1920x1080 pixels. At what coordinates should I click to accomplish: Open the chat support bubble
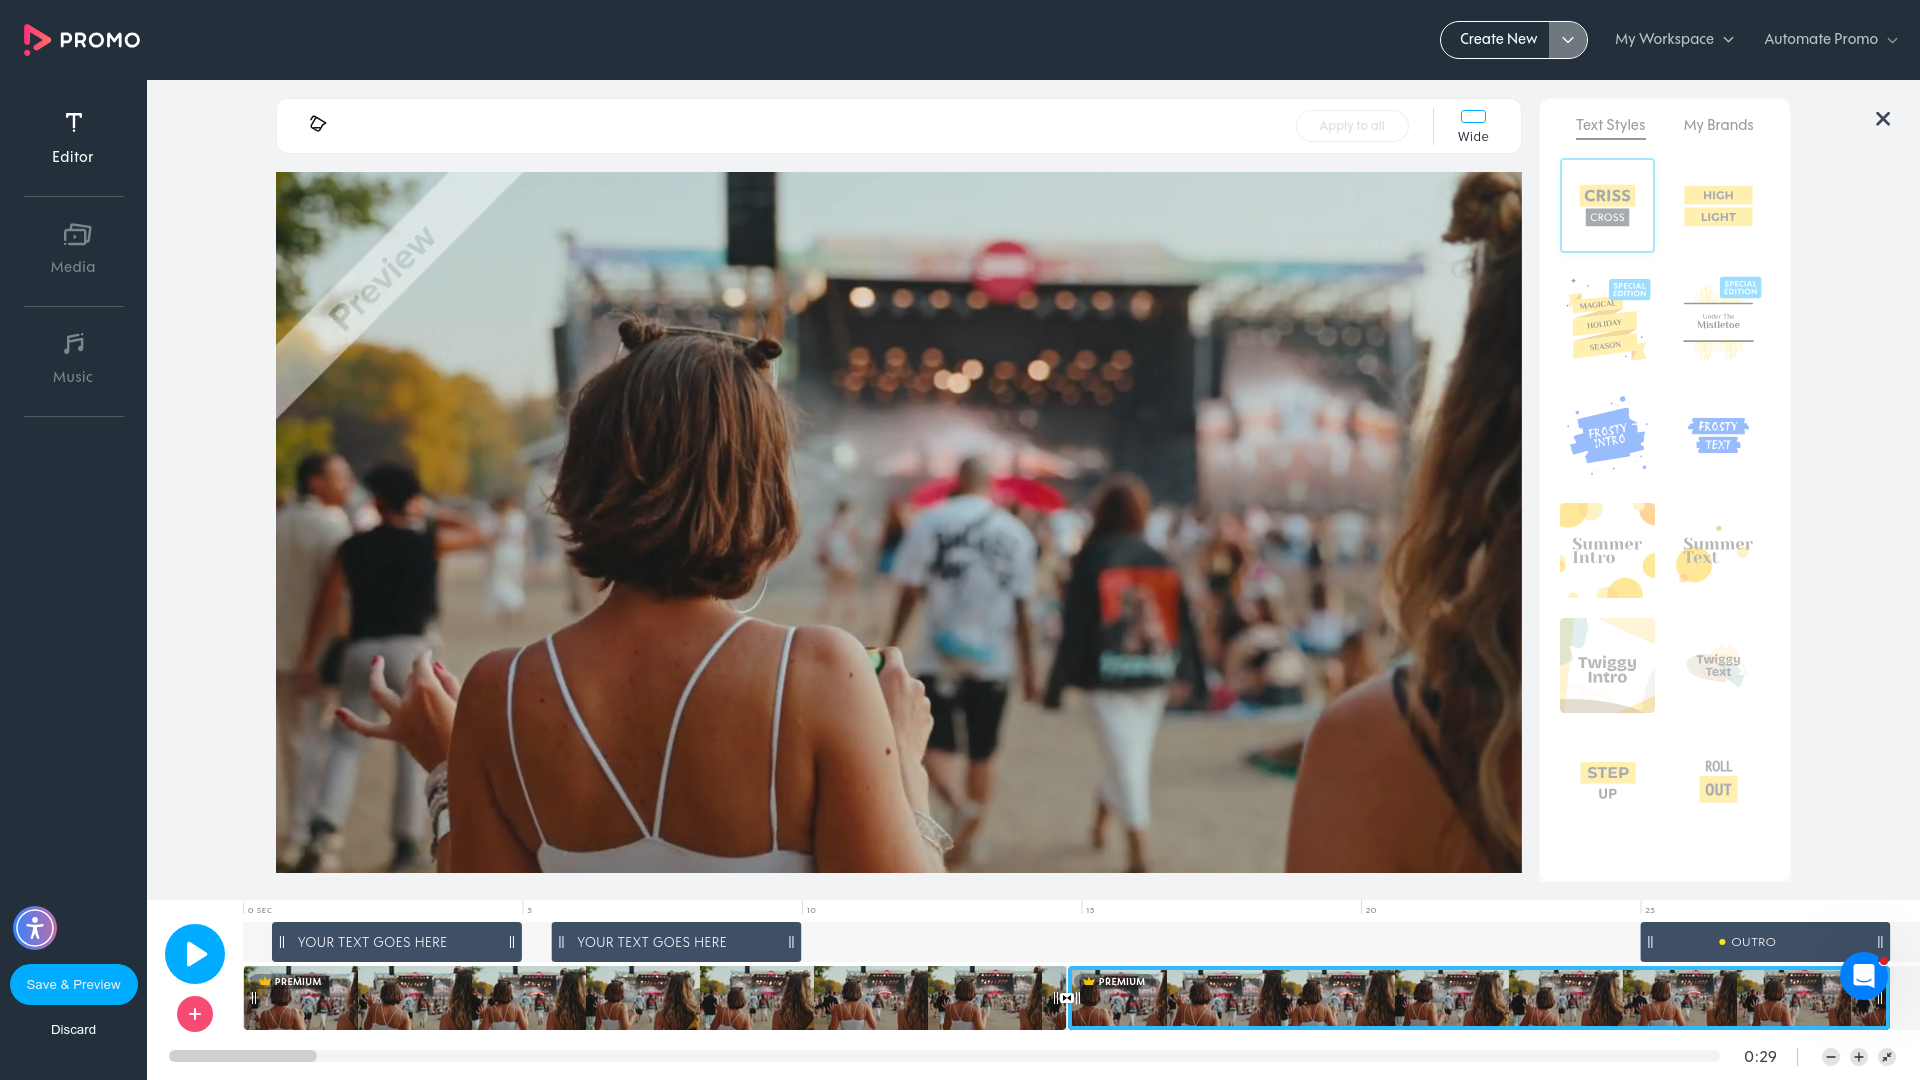1864,976
